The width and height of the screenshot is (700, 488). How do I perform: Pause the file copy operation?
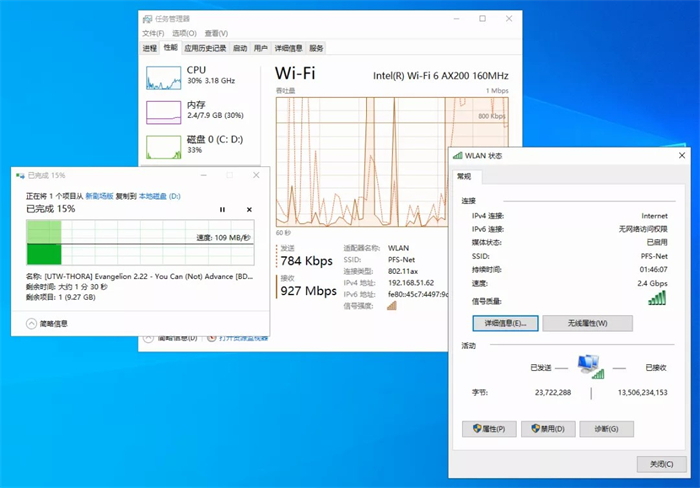point(222,209)
